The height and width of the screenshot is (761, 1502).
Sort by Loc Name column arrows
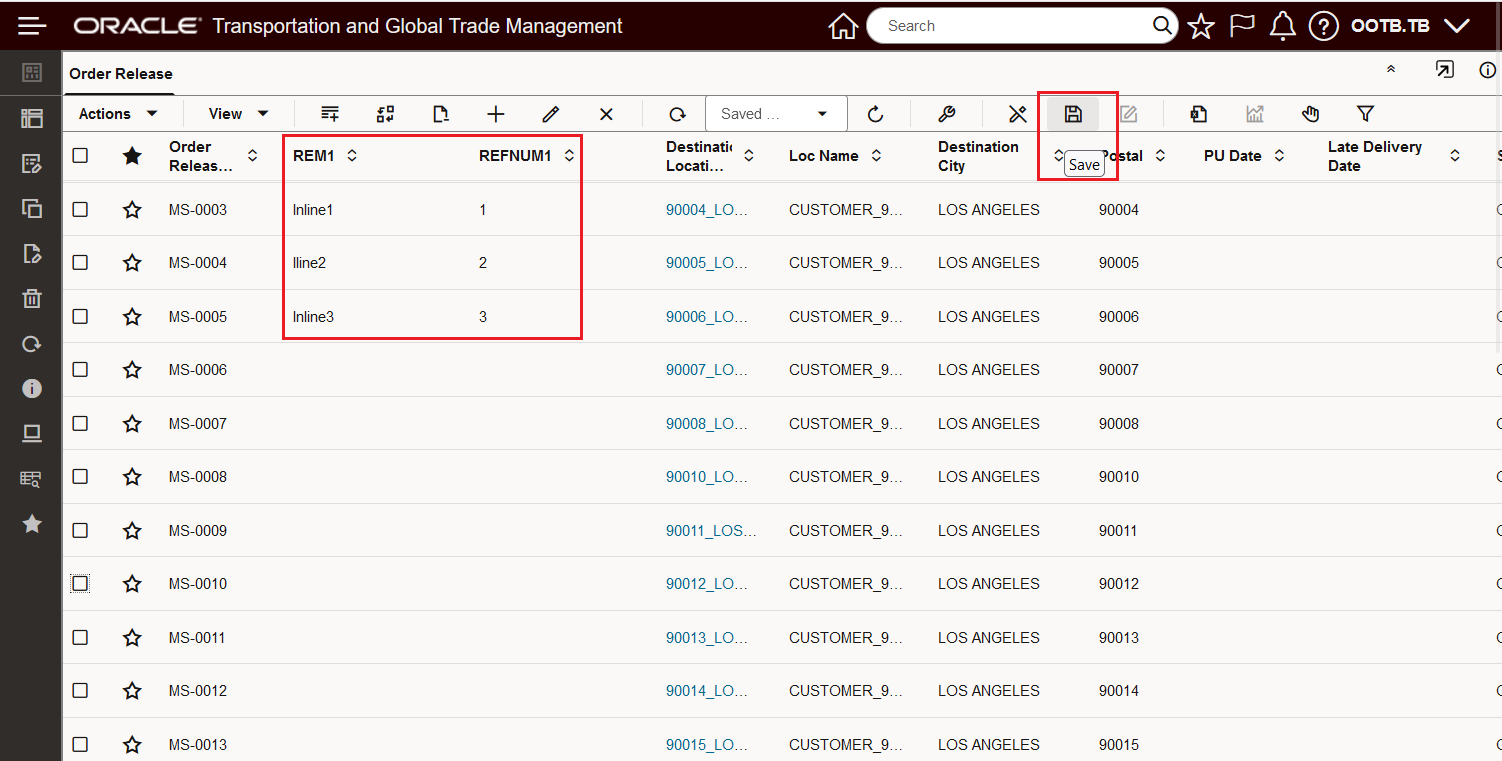pos(876,156)
